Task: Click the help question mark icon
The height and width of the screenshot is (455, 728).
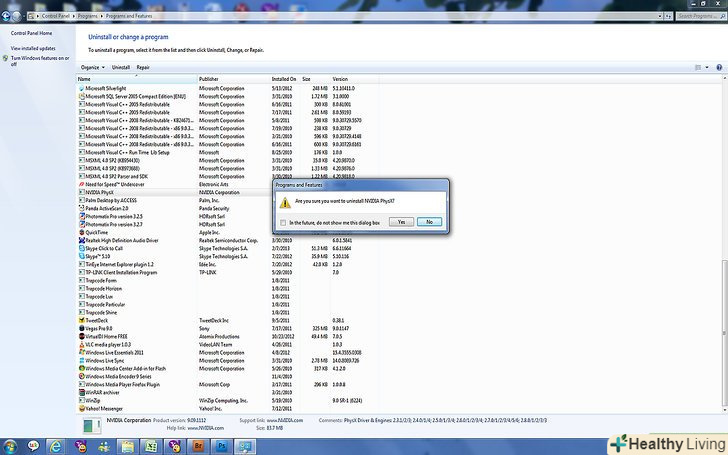Action: tap(721, 67)
